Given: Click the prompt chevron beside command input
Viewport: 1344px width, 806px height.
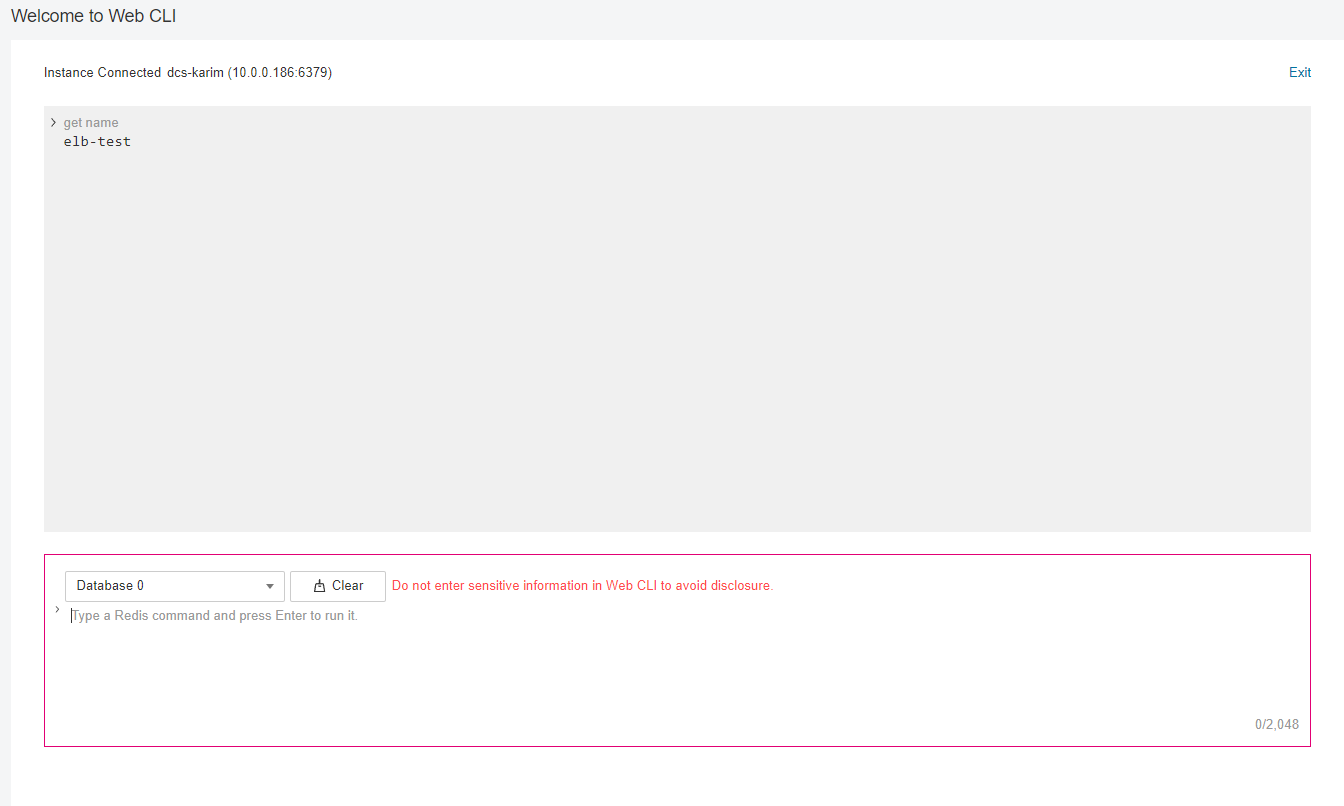Looking at the screenshot, I should tap(57, 609).
